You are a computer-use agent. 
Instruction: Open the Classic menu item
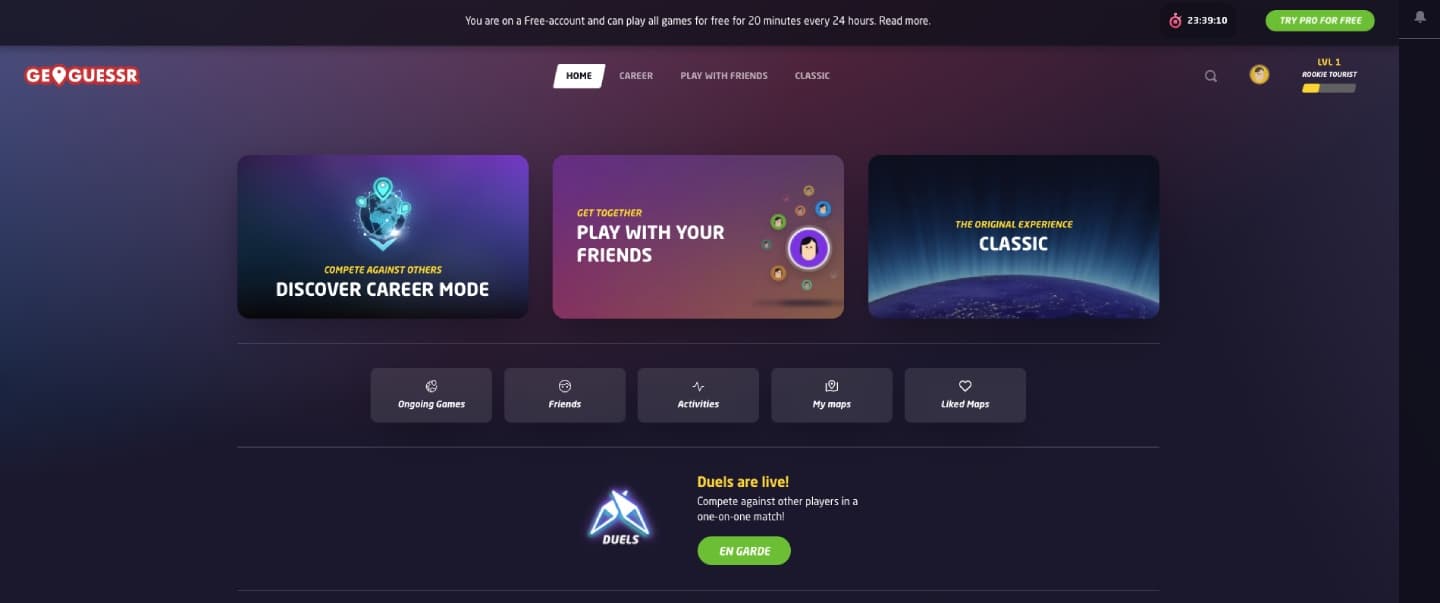(x=812, y=76)
